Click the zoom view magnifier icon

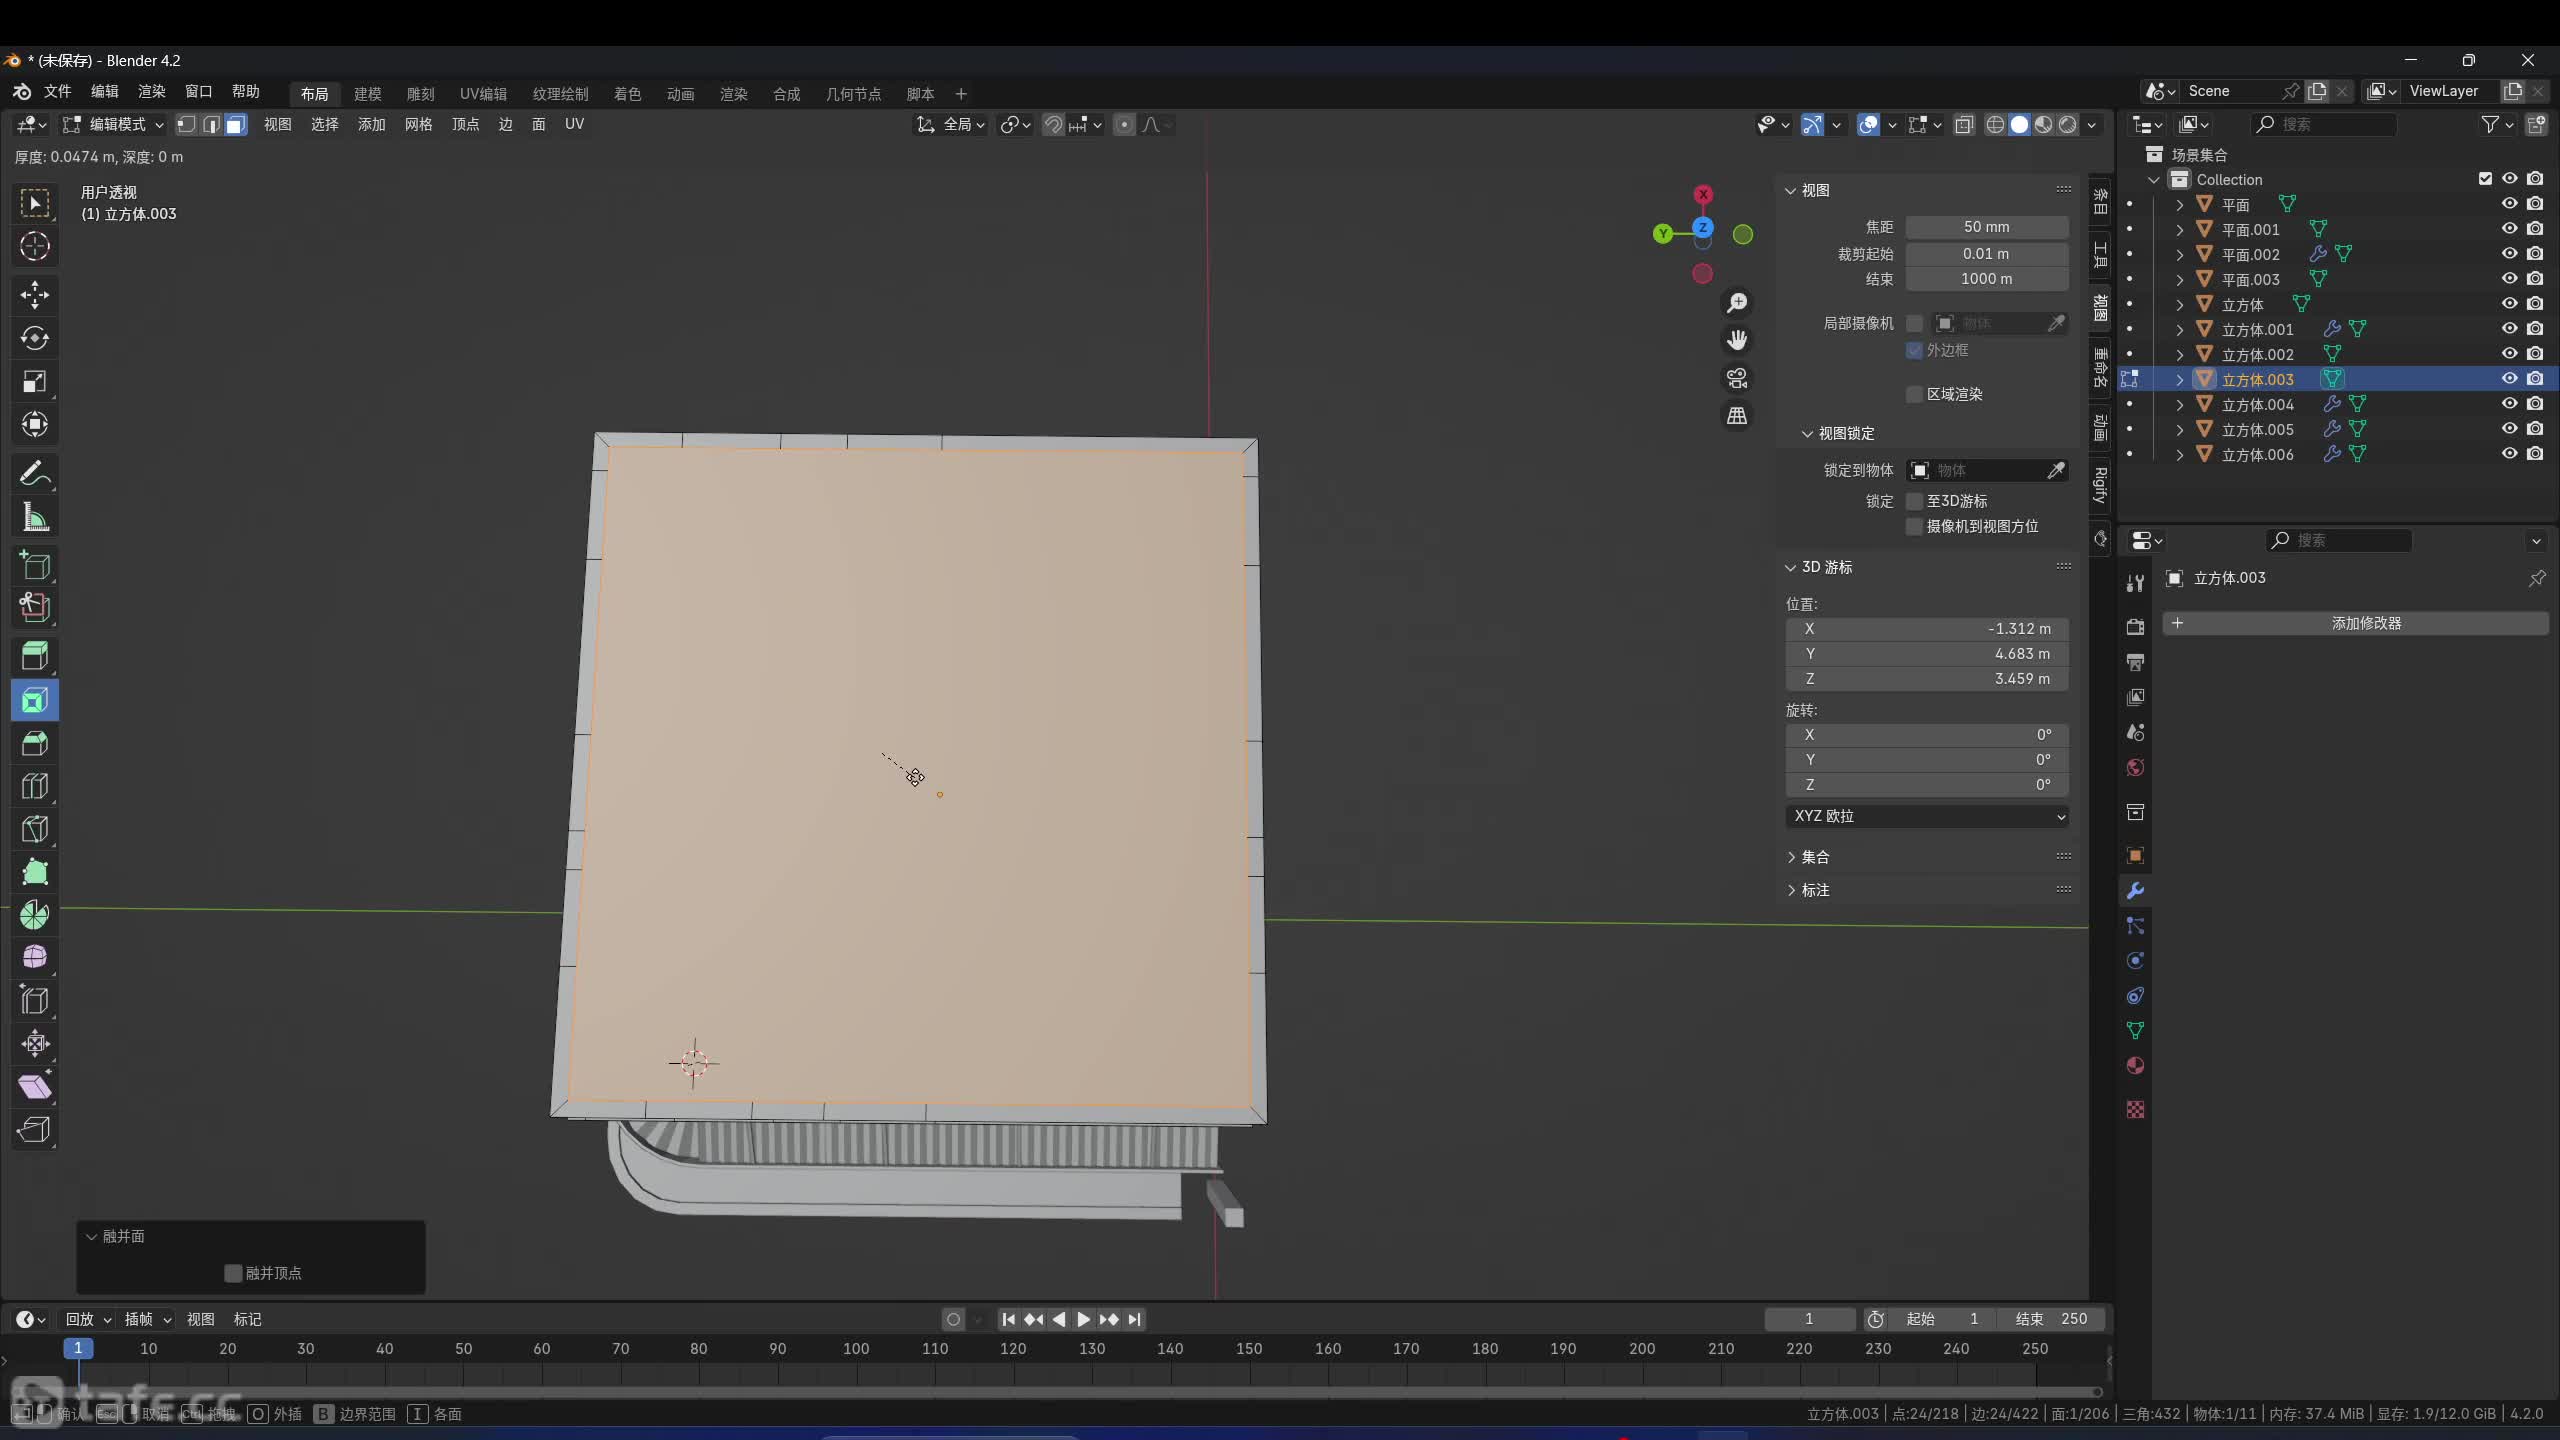(x=1737, y=302)
